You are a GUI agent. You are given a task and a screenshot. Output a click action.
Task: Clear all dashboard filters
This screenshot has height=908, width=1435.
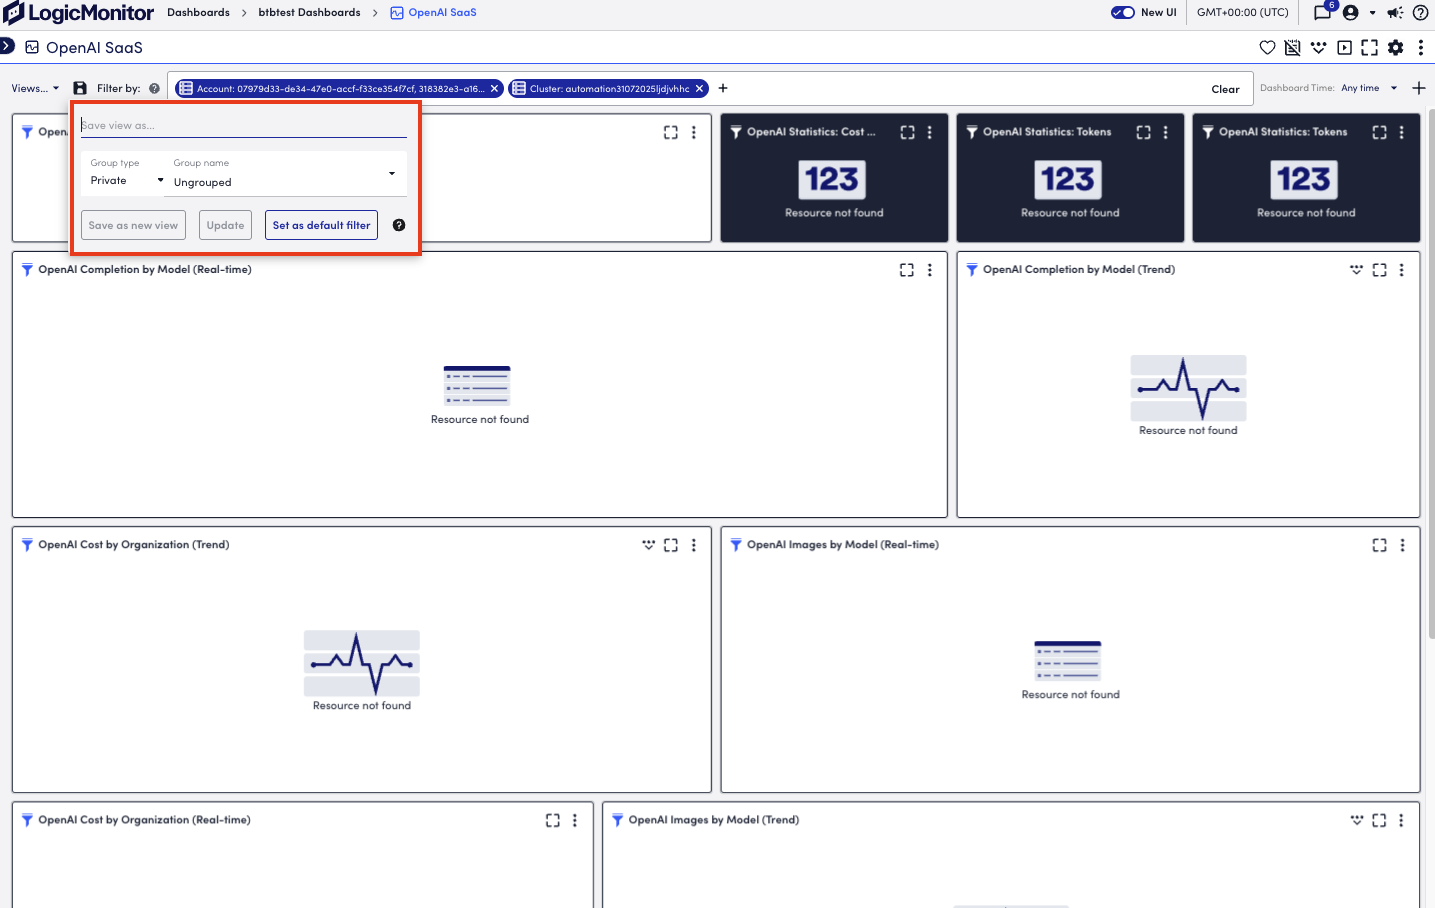1225,89
